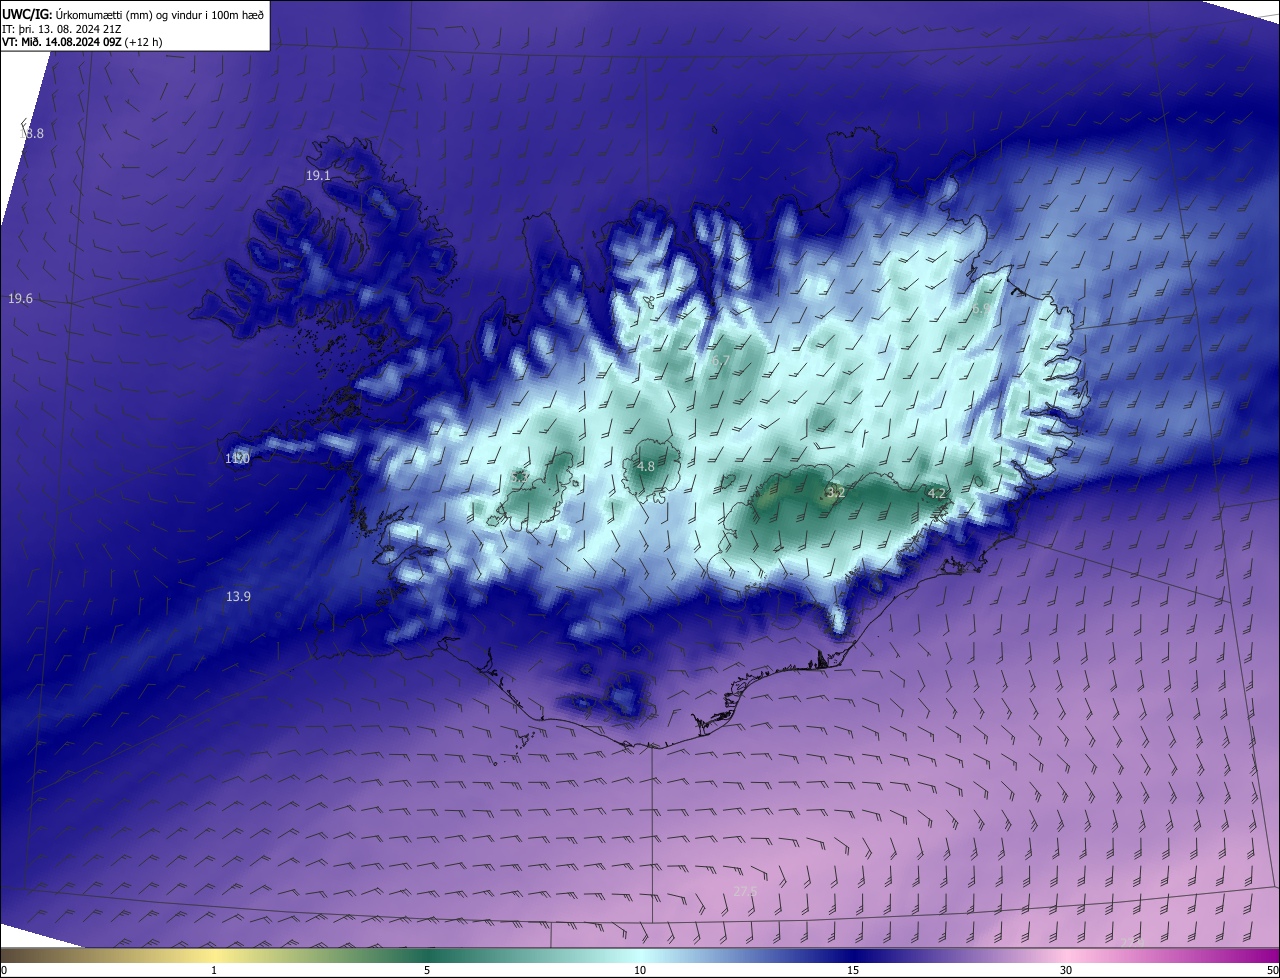
Task: Click the 10 tick label on the color scale
Action: [x=640, y=970]
